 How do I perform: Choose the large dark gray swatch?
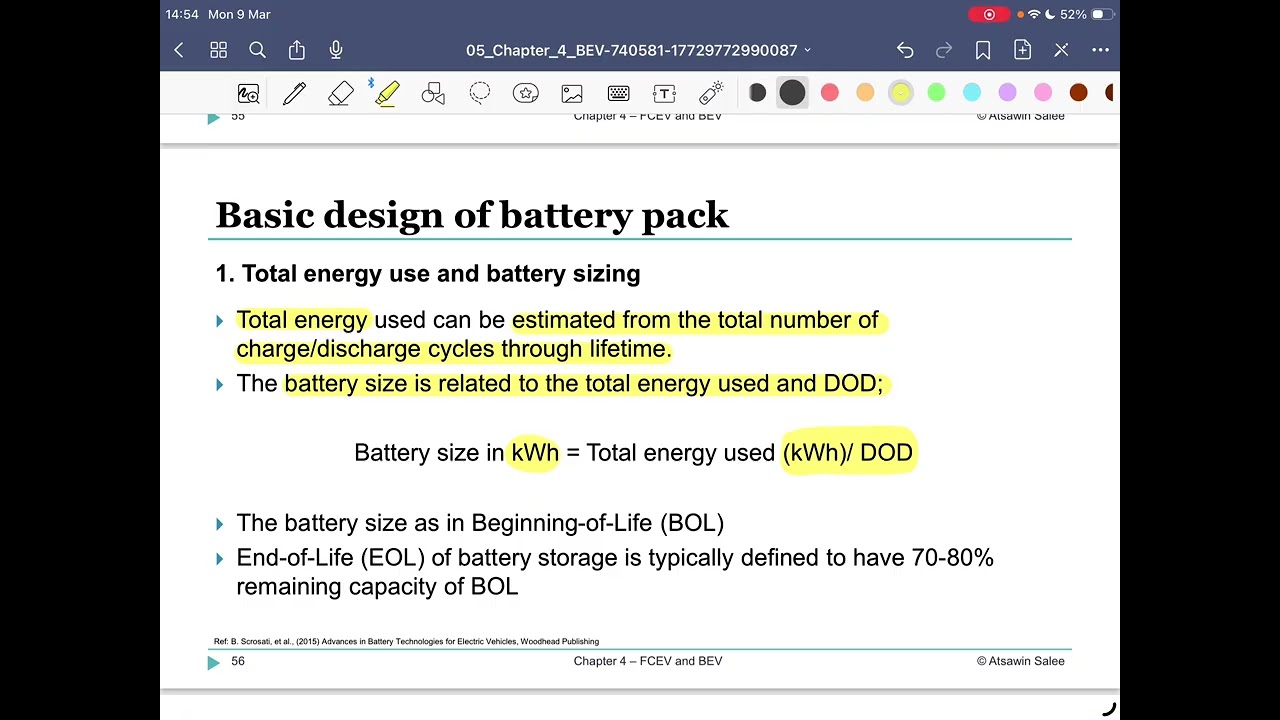(x=792, y=93)
